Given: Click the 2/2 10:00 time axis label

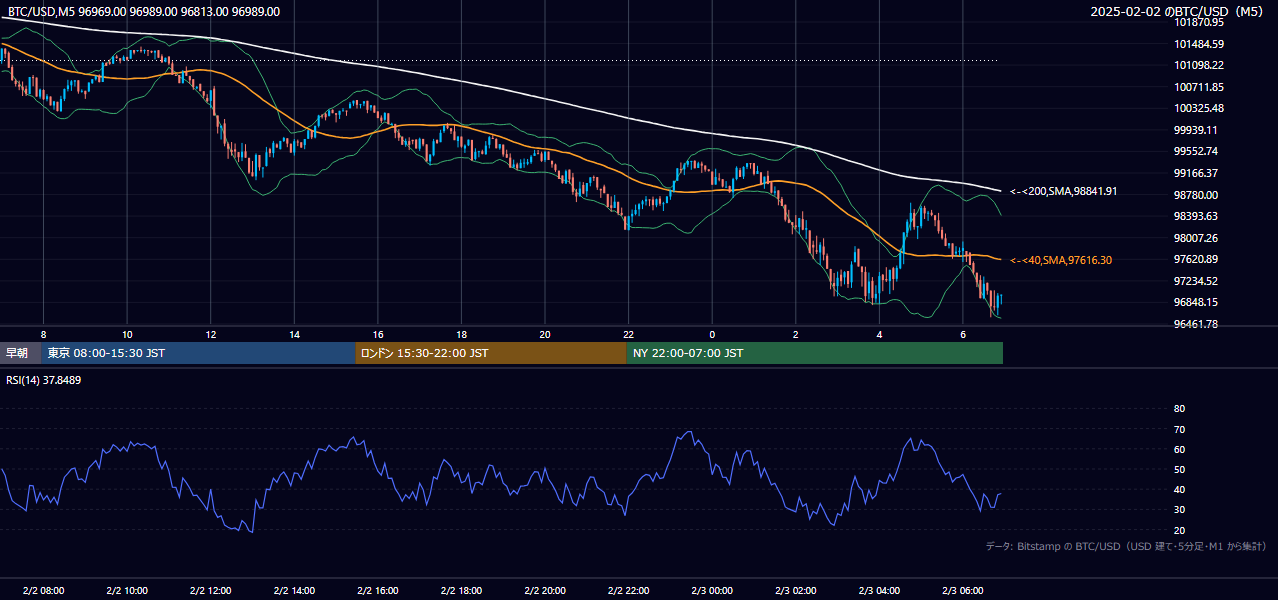Looking at the screenshot, I should pyautogui.click(x=127, y=590).
